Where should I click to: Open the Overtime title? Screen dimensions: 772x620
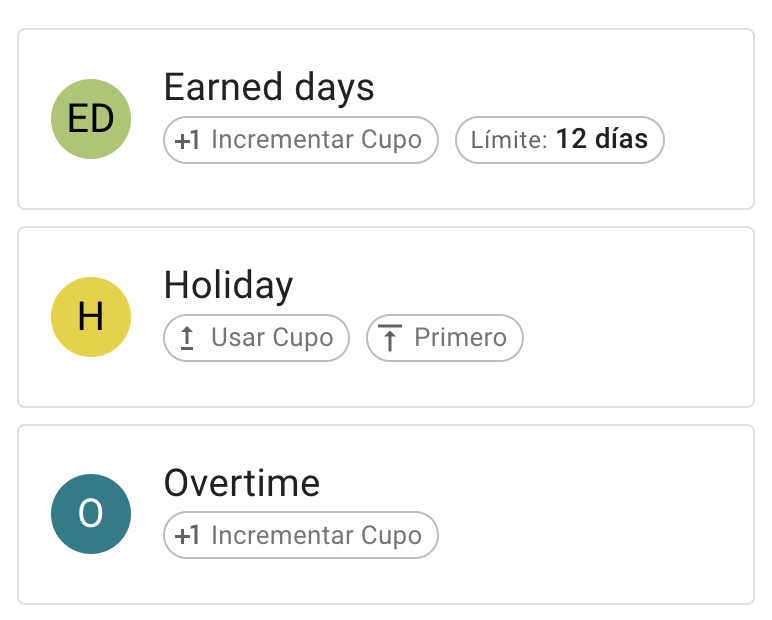pos(242,483)
